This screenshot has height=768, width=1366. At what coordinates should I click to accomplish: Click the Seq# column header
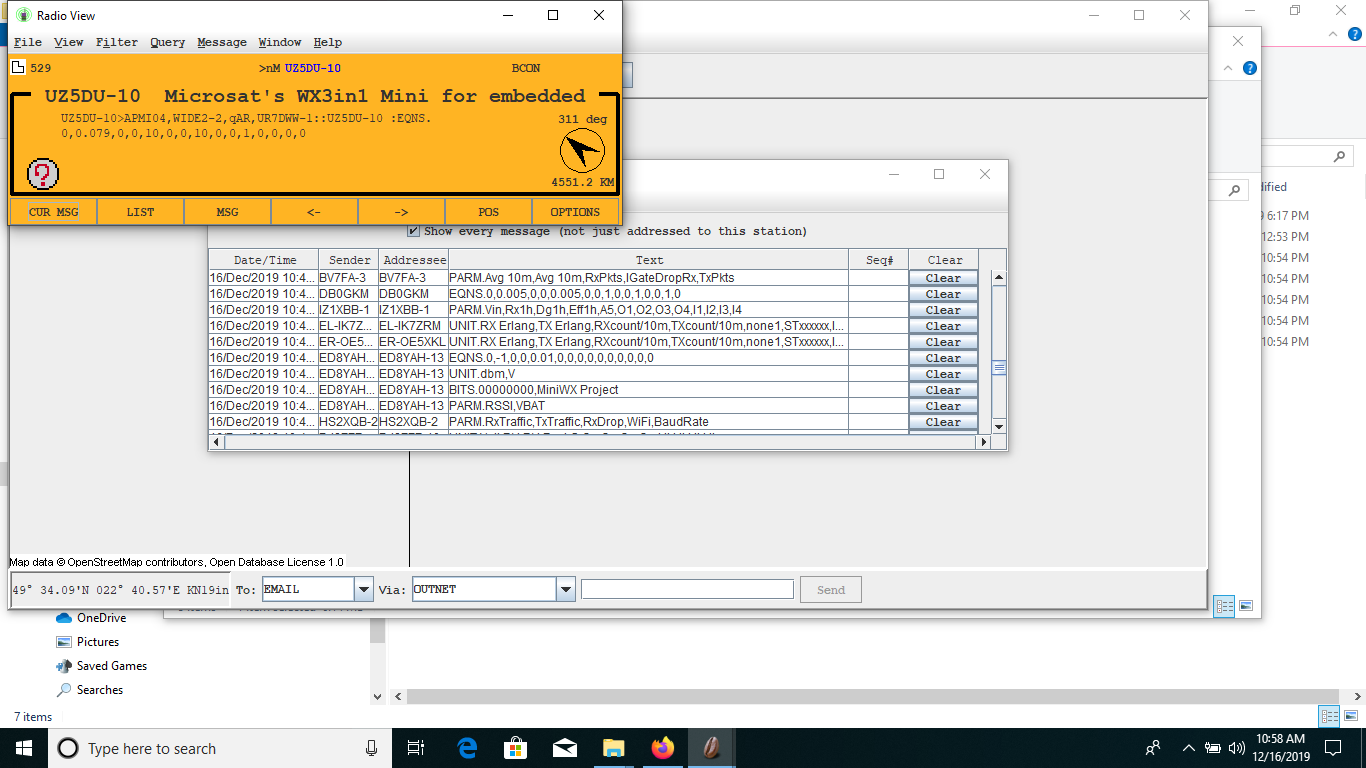[879, 260]
